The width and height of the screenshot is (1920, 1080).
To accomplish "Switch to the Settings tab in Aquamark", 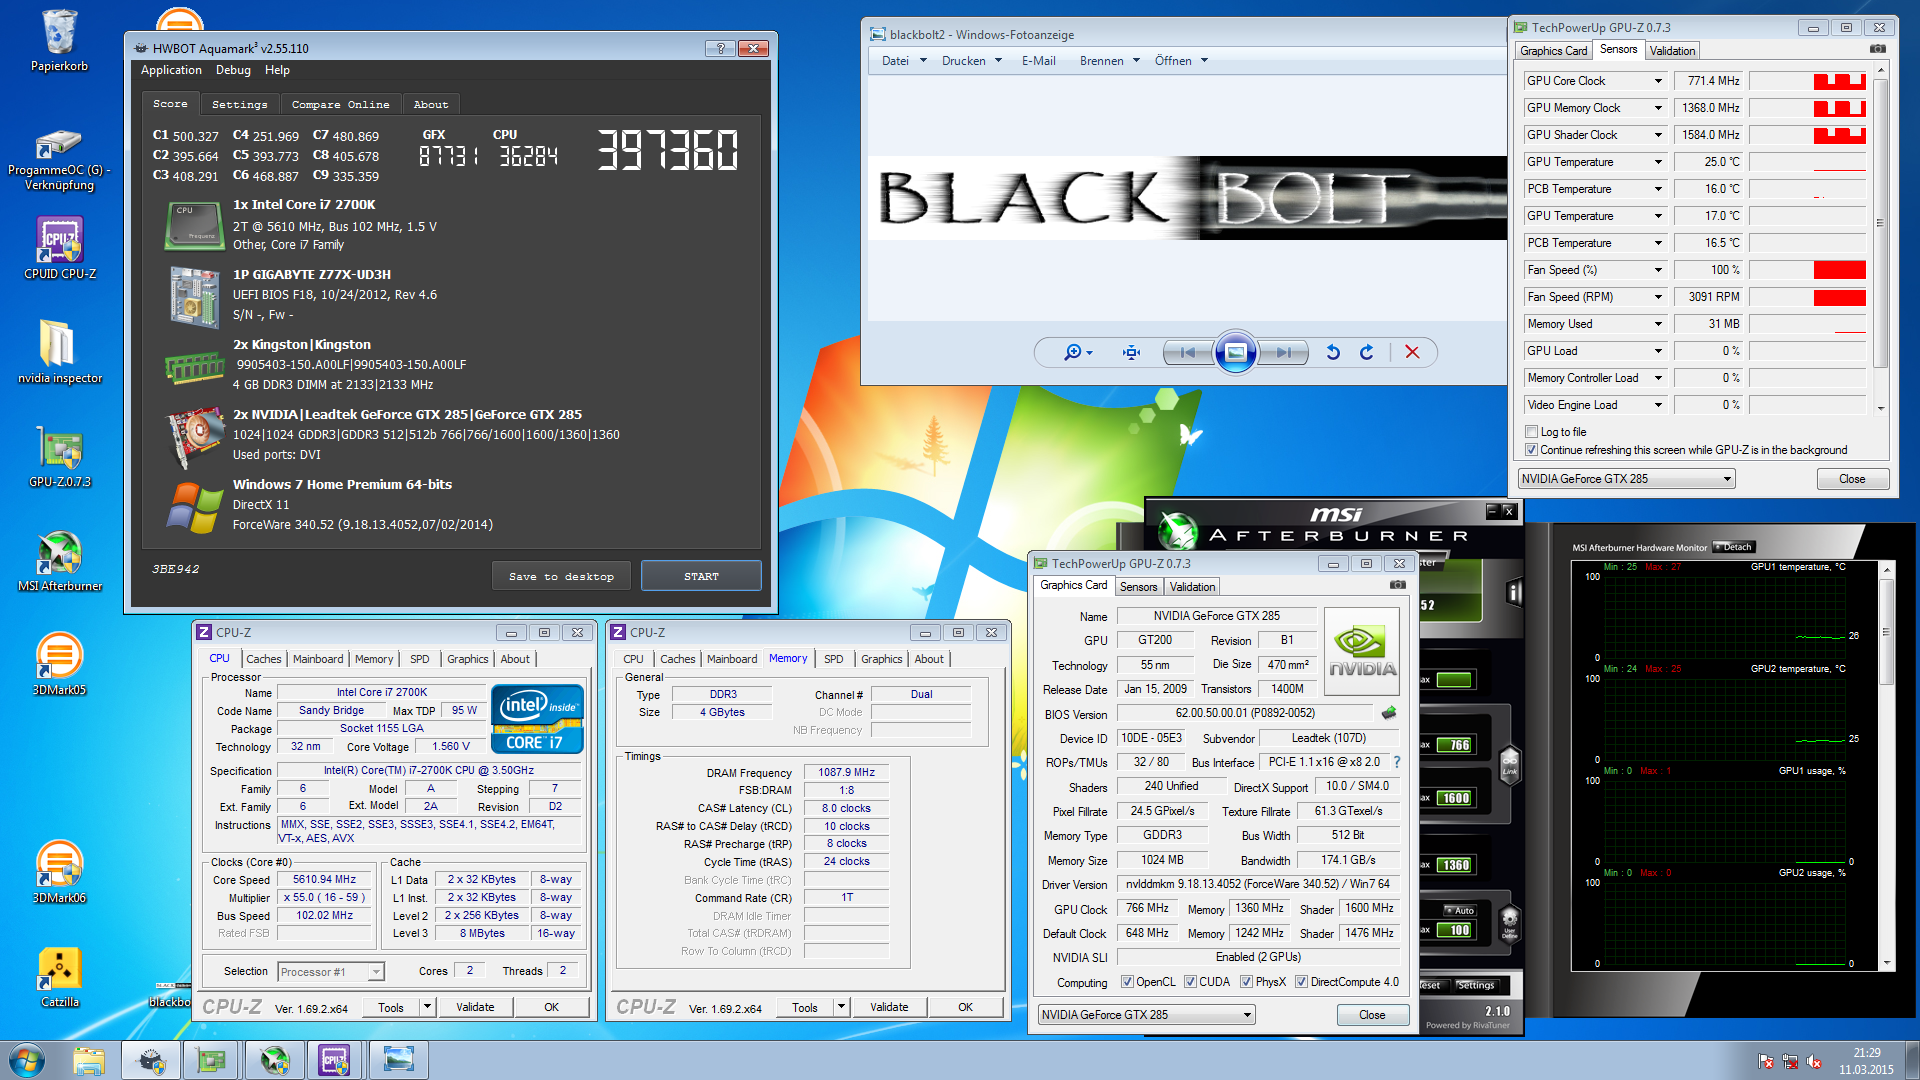I will [x=239, y=104].
